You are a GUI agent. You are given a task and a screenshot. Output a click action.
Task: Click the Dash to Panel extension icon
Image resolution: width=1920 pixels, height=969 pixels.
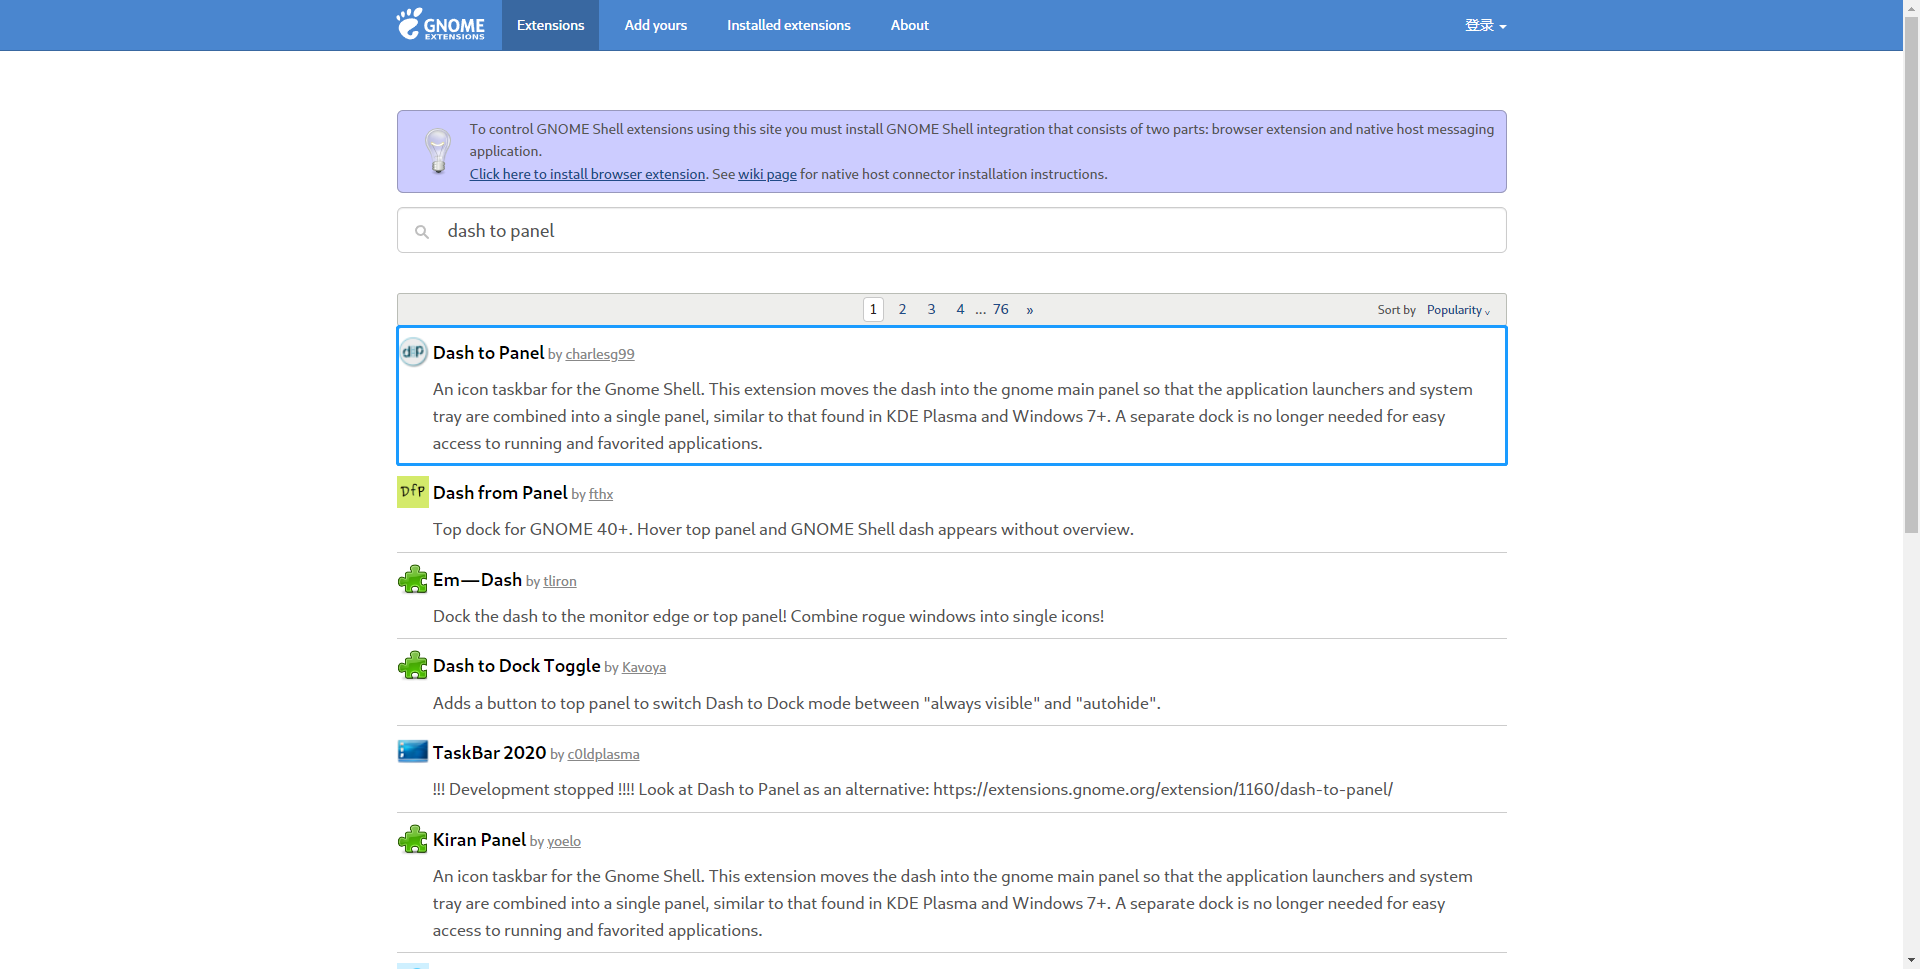(413, 352)
